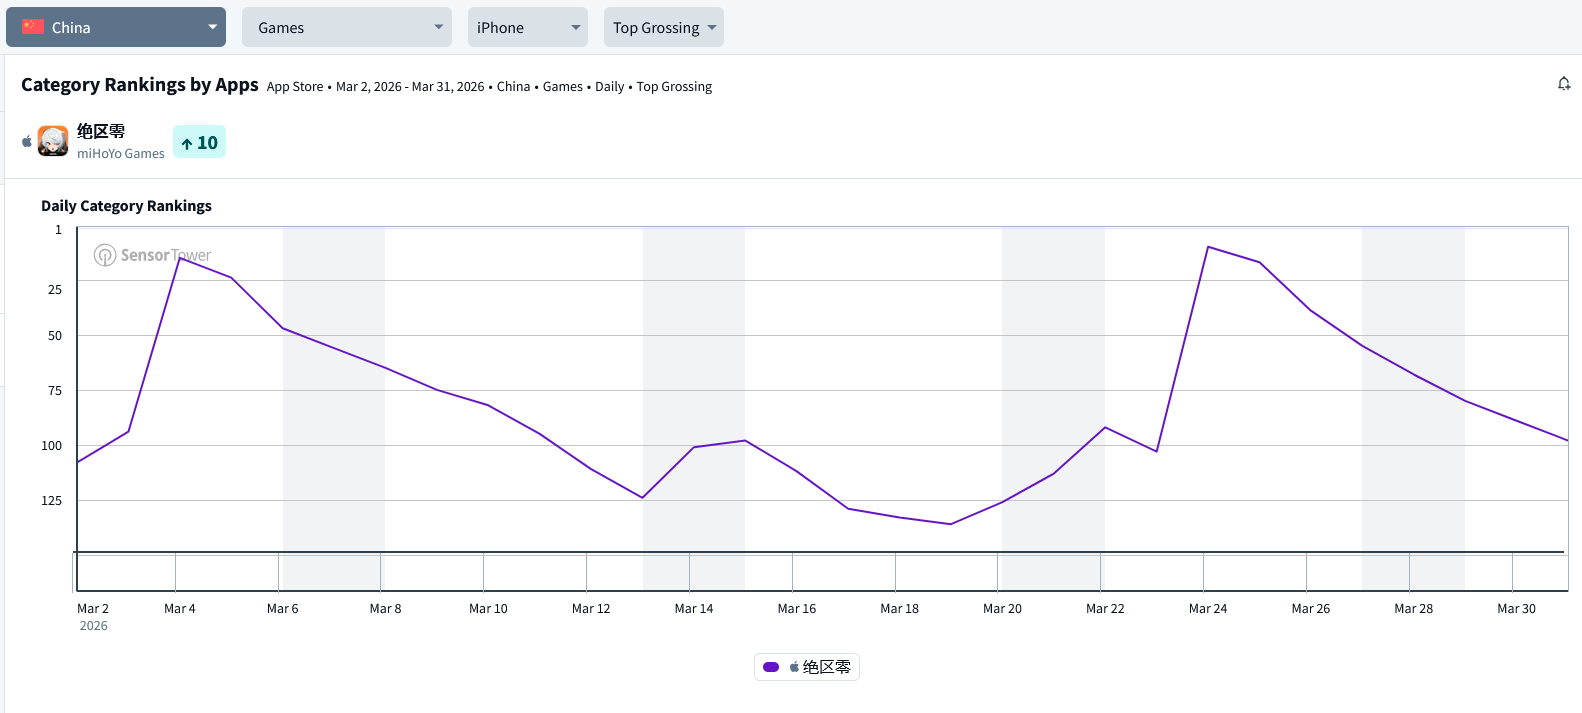Click the purple legend color swatch
This screenshot has width=1582, height=713.
click(x=771, y=667)
